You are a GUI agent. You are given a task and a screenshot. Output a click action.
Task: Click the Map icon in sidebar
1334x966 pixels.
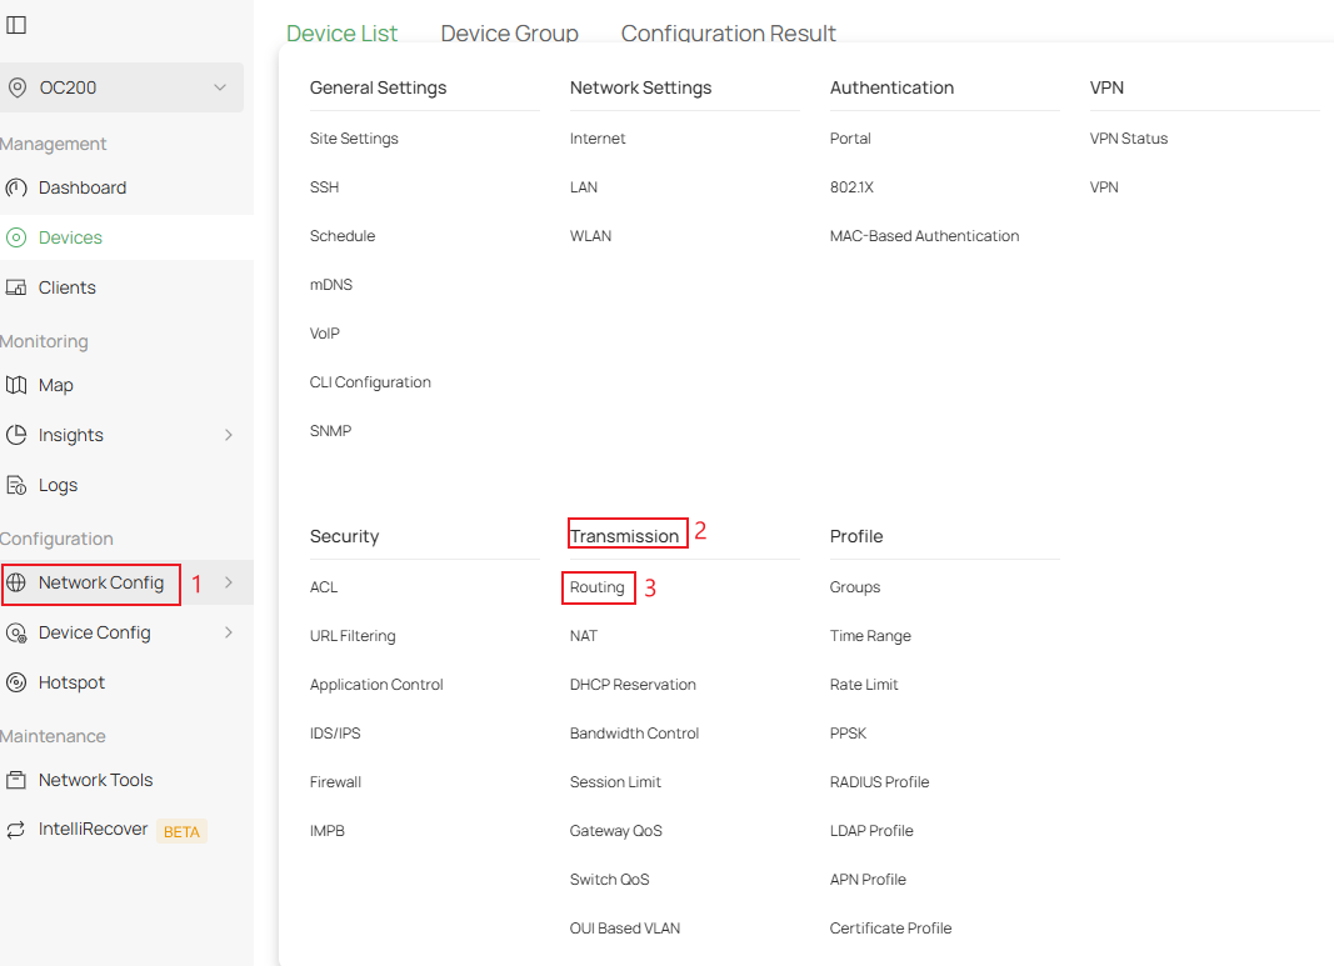16,385
